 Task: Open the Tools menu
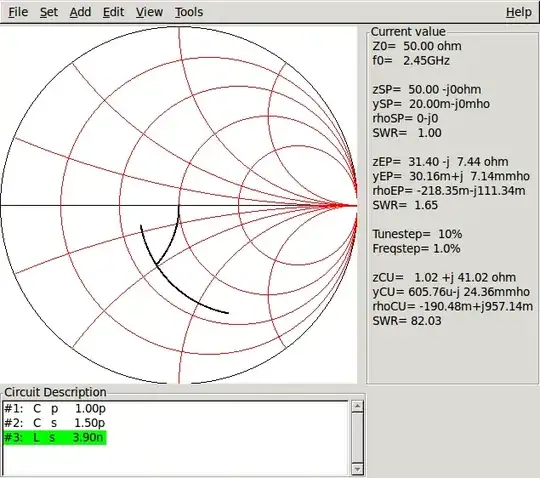(x=189, y=12)
